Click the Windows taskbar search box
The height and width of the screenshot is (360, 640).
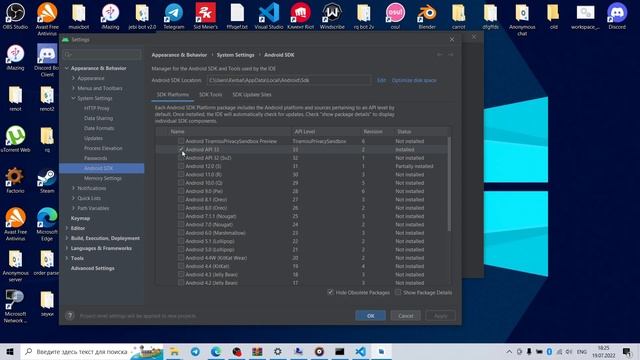pos(92,351)
